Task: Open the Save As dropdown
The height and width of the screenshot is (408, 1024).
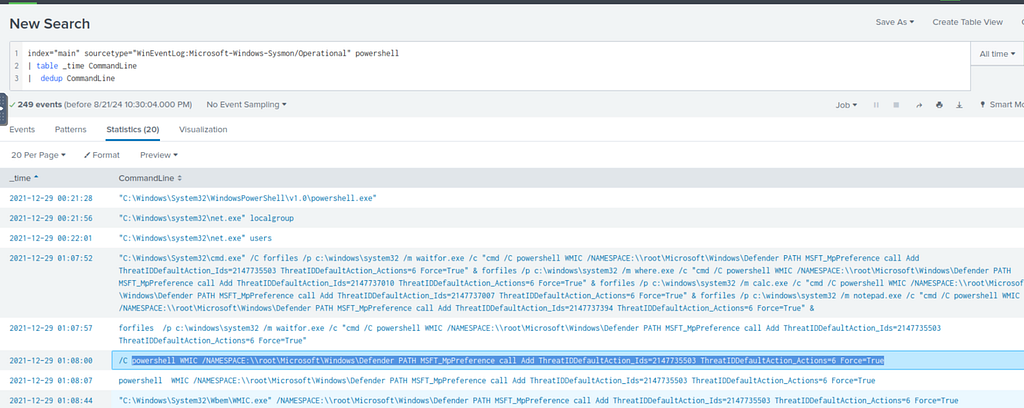Action: [895, 22]
